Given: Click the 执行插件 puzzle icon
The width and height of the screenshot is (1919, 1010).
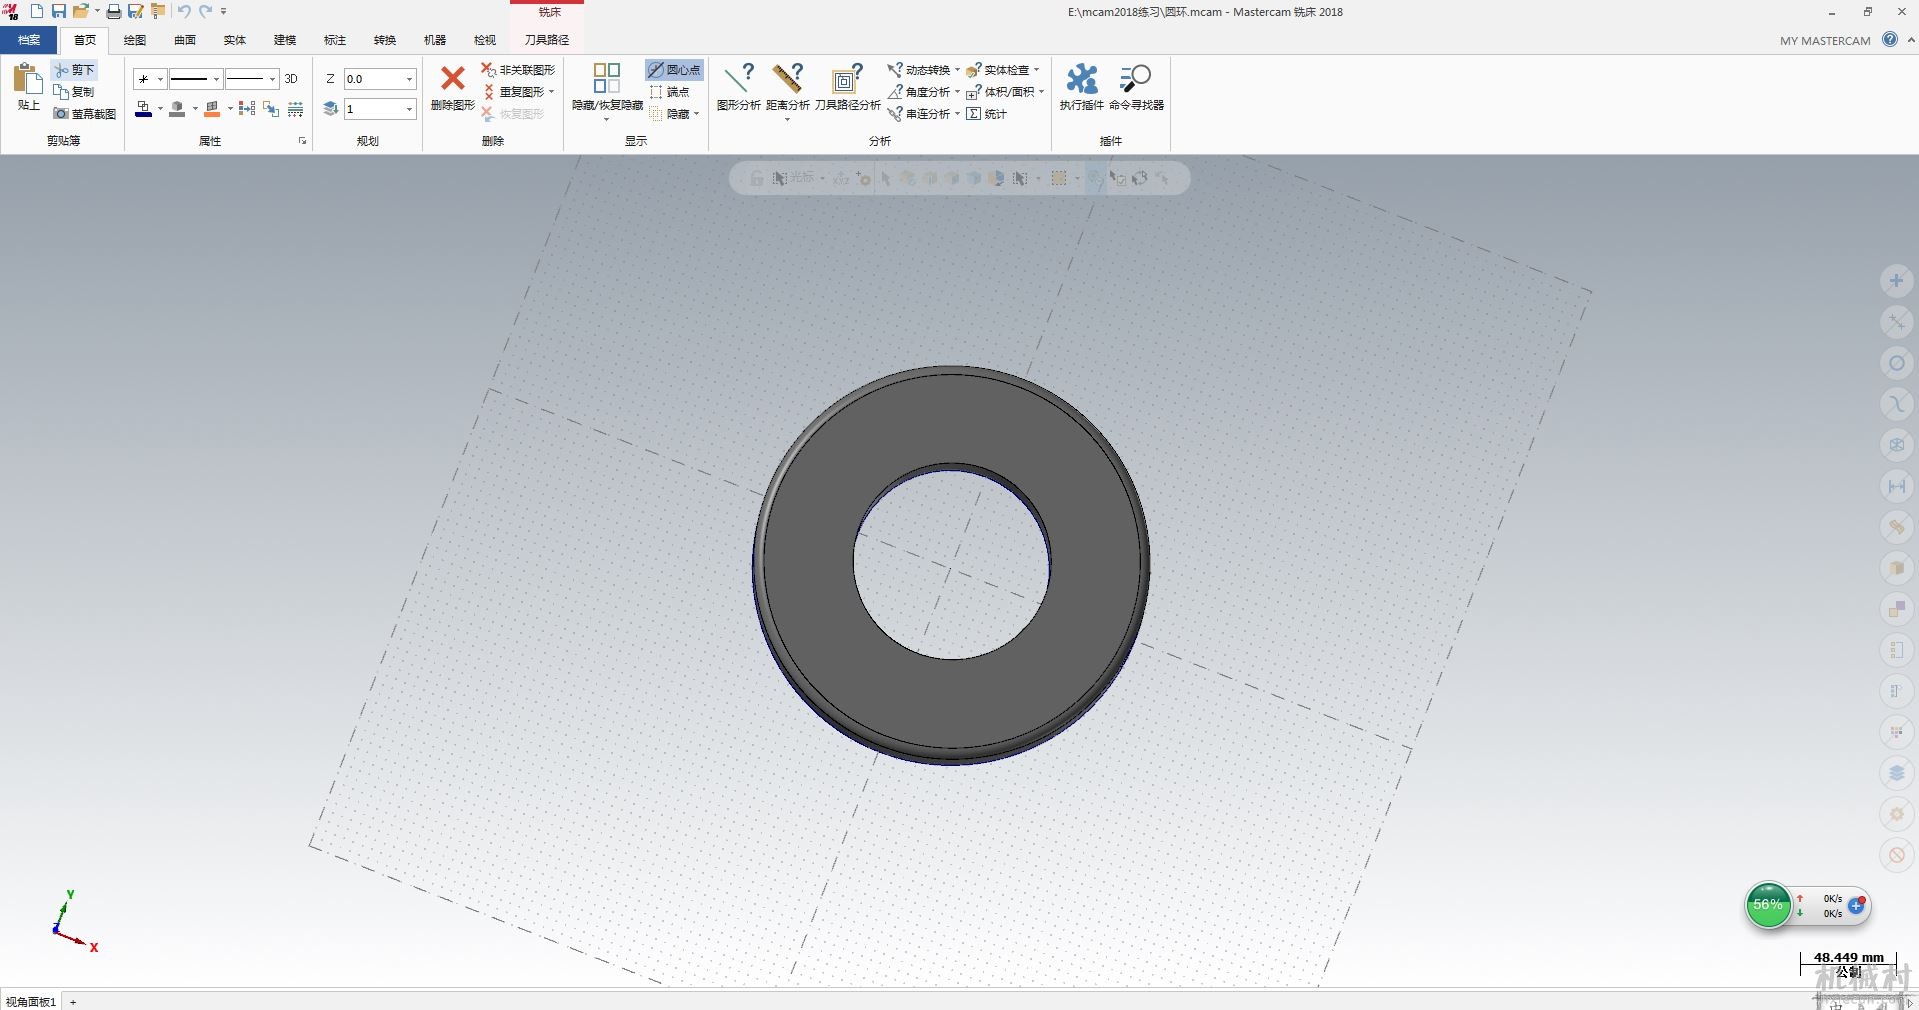Looking at the screenshot, I should point(1081,78).
